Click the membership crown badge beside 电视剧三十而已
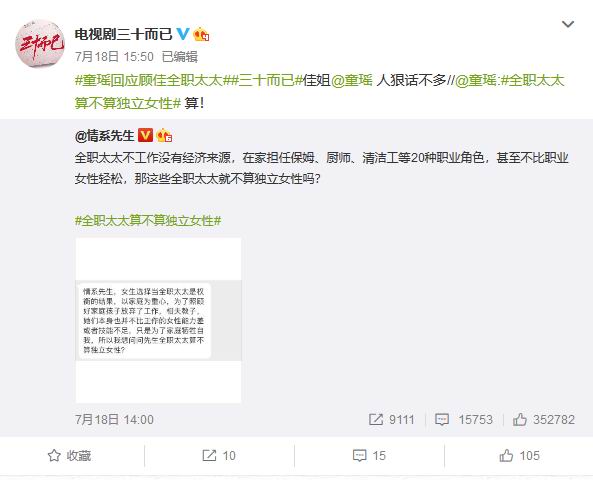 pyautogui.click(x=201, y=34)
